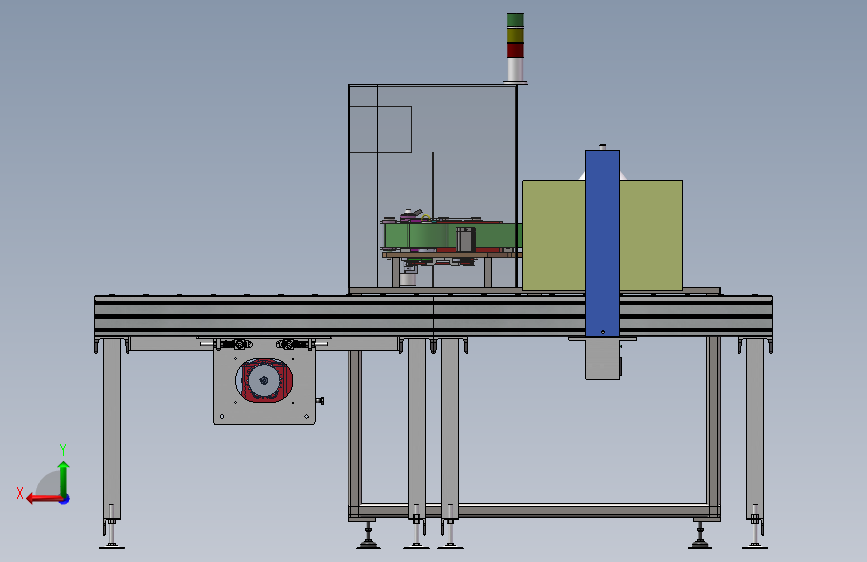Select the green lamp on the signal tower

click(x=515, y=20)
